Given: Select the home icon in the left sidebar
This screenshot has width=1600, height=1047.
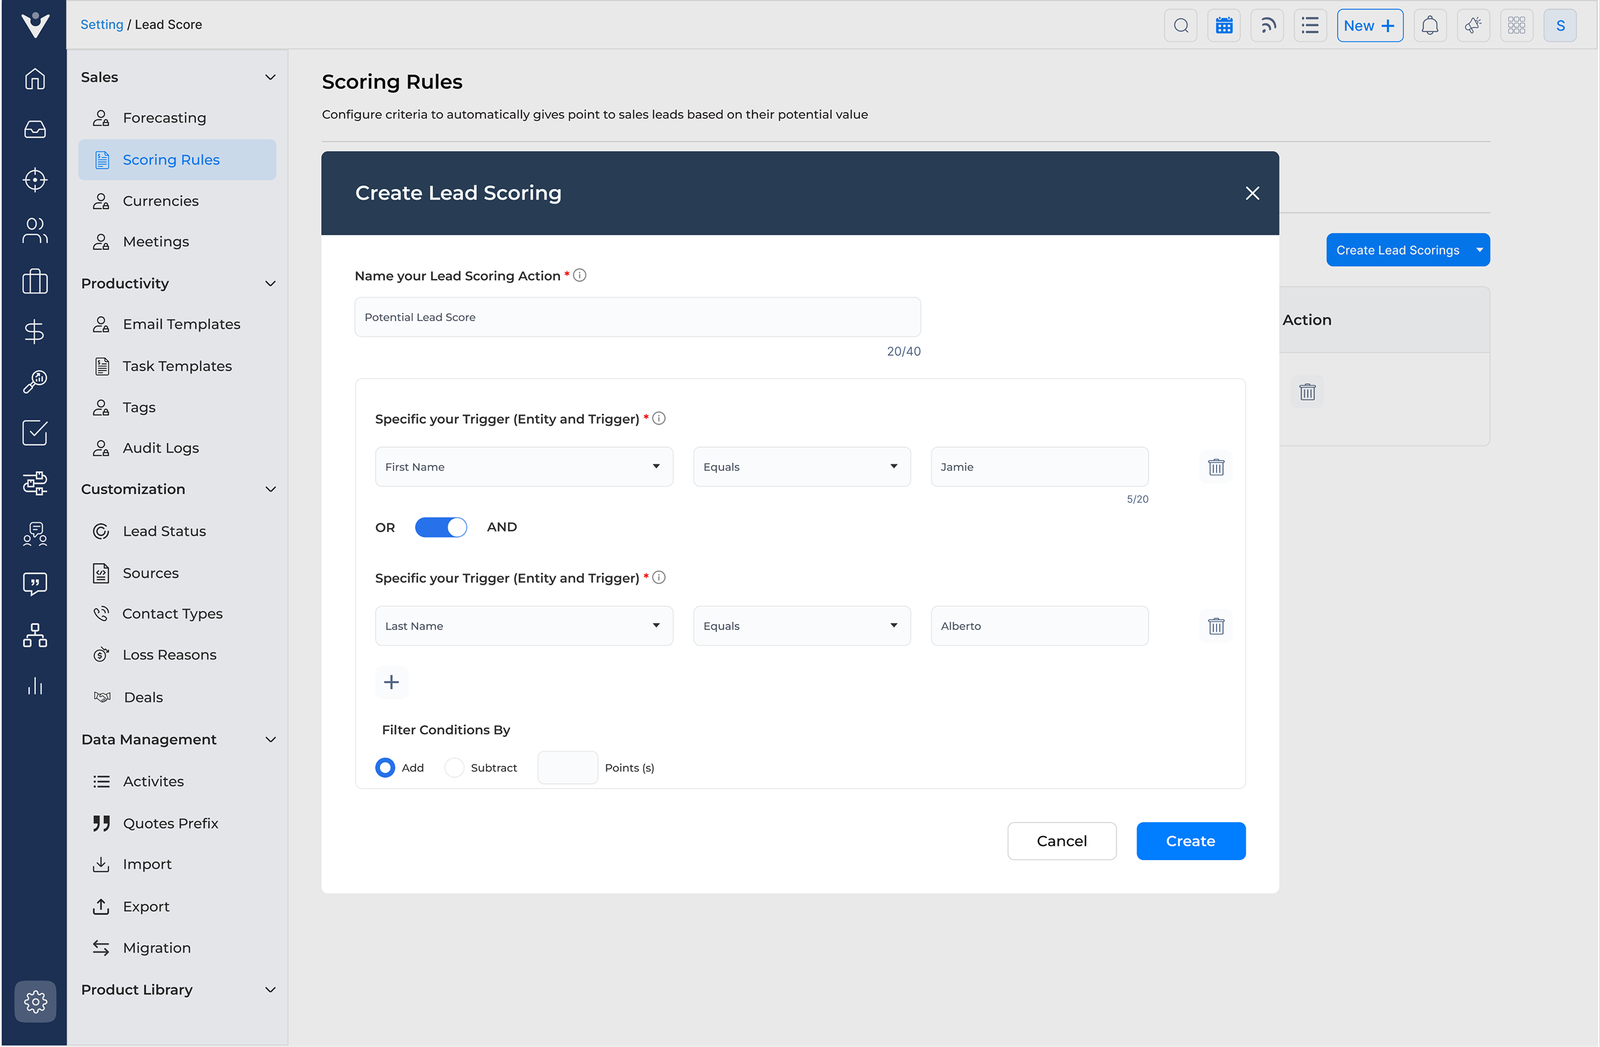Looking at the screenshot, I should [35, 78].
